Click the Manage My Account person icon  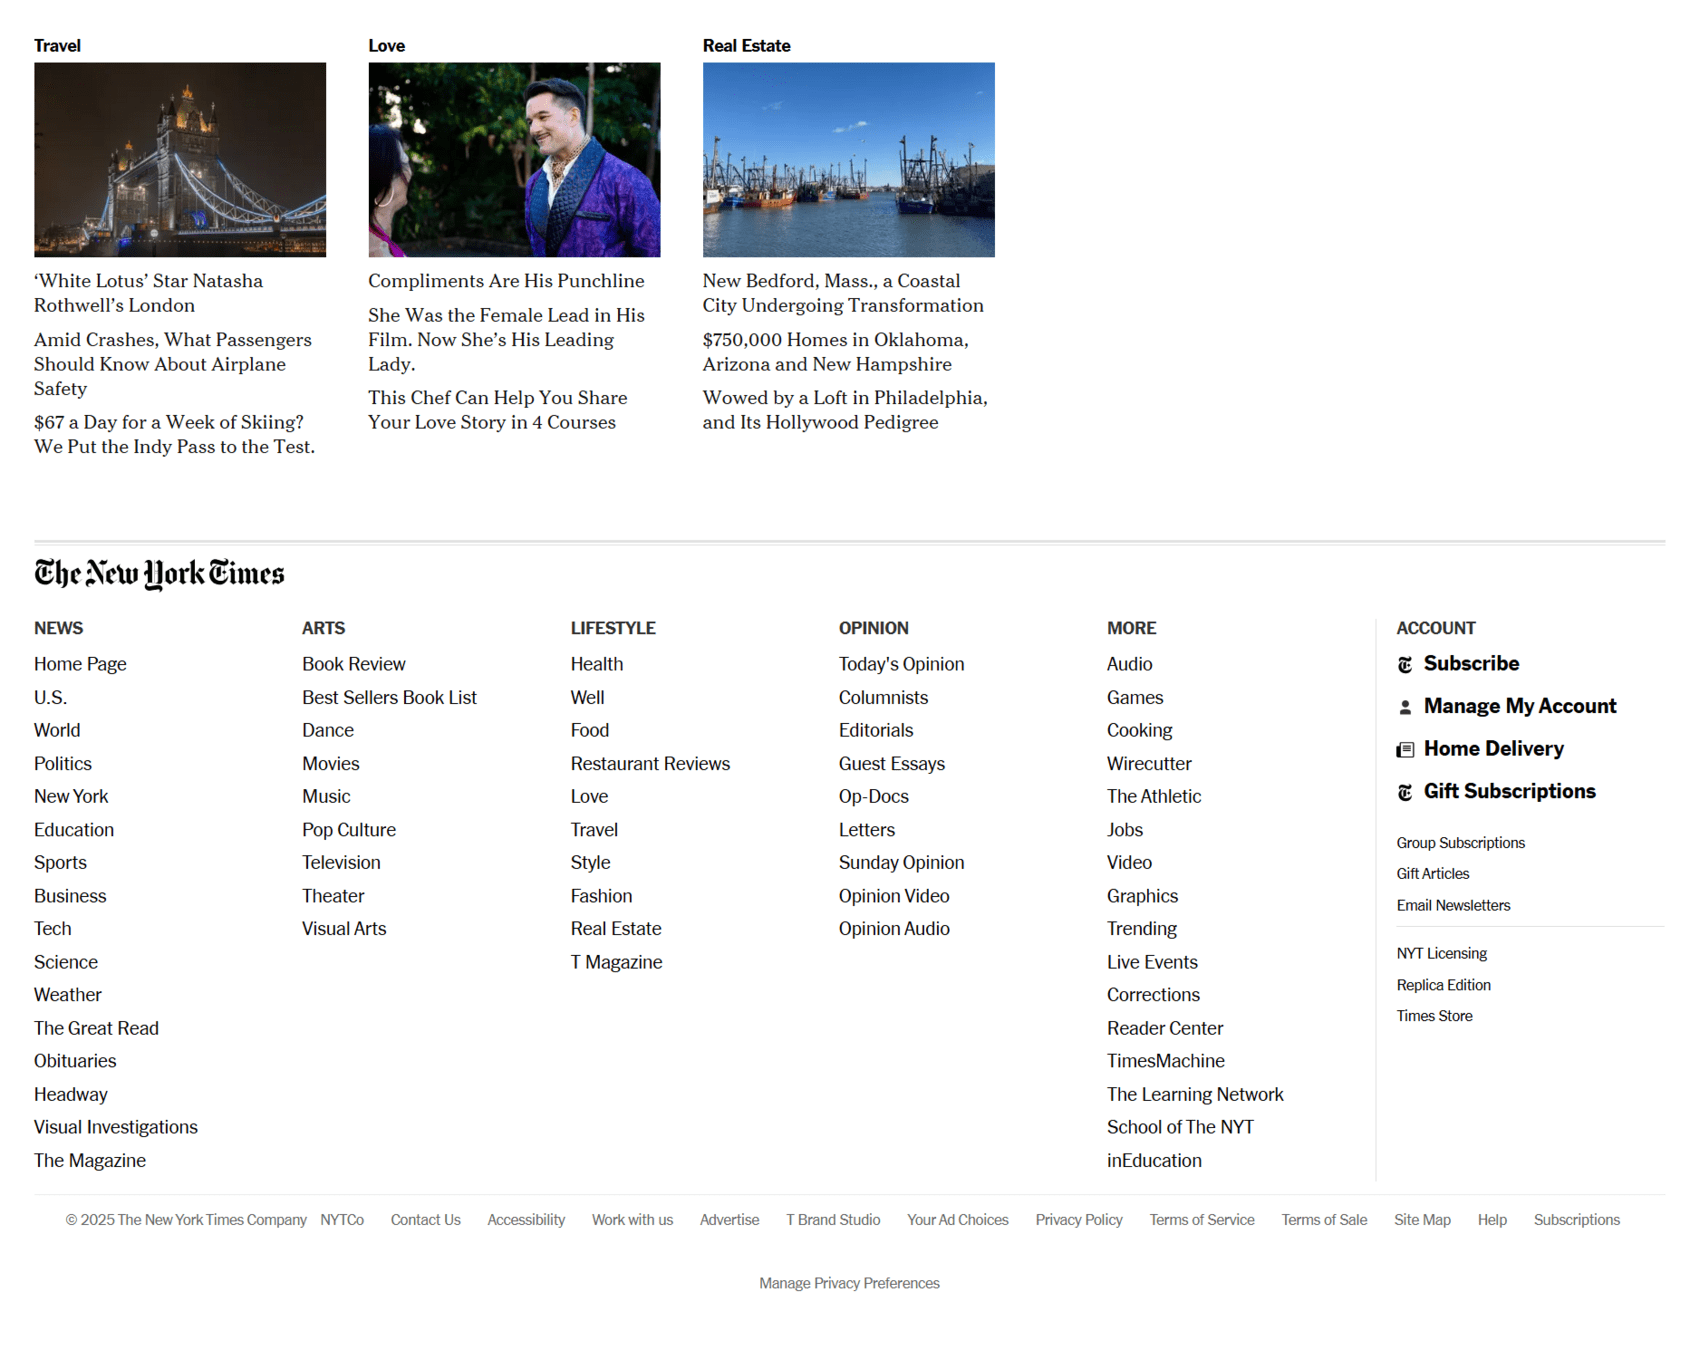click(x=1405, y=707)
